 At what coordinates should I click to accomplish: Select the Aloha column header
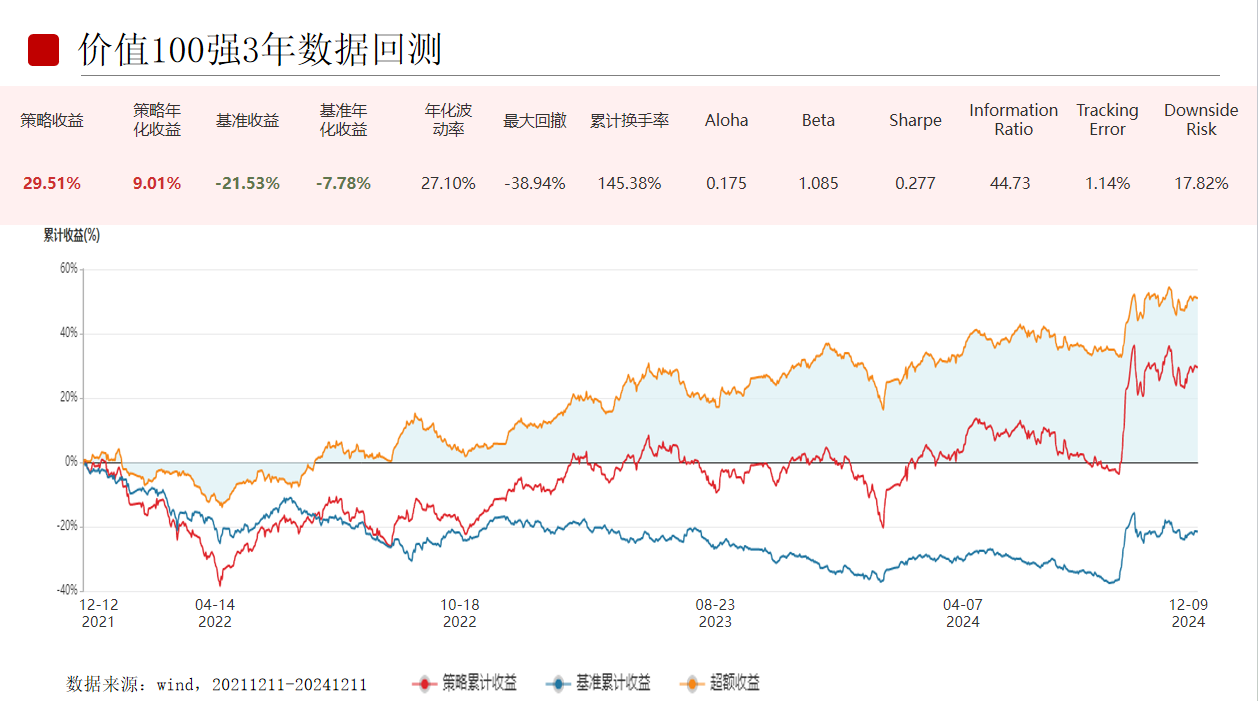click(726, 120)
